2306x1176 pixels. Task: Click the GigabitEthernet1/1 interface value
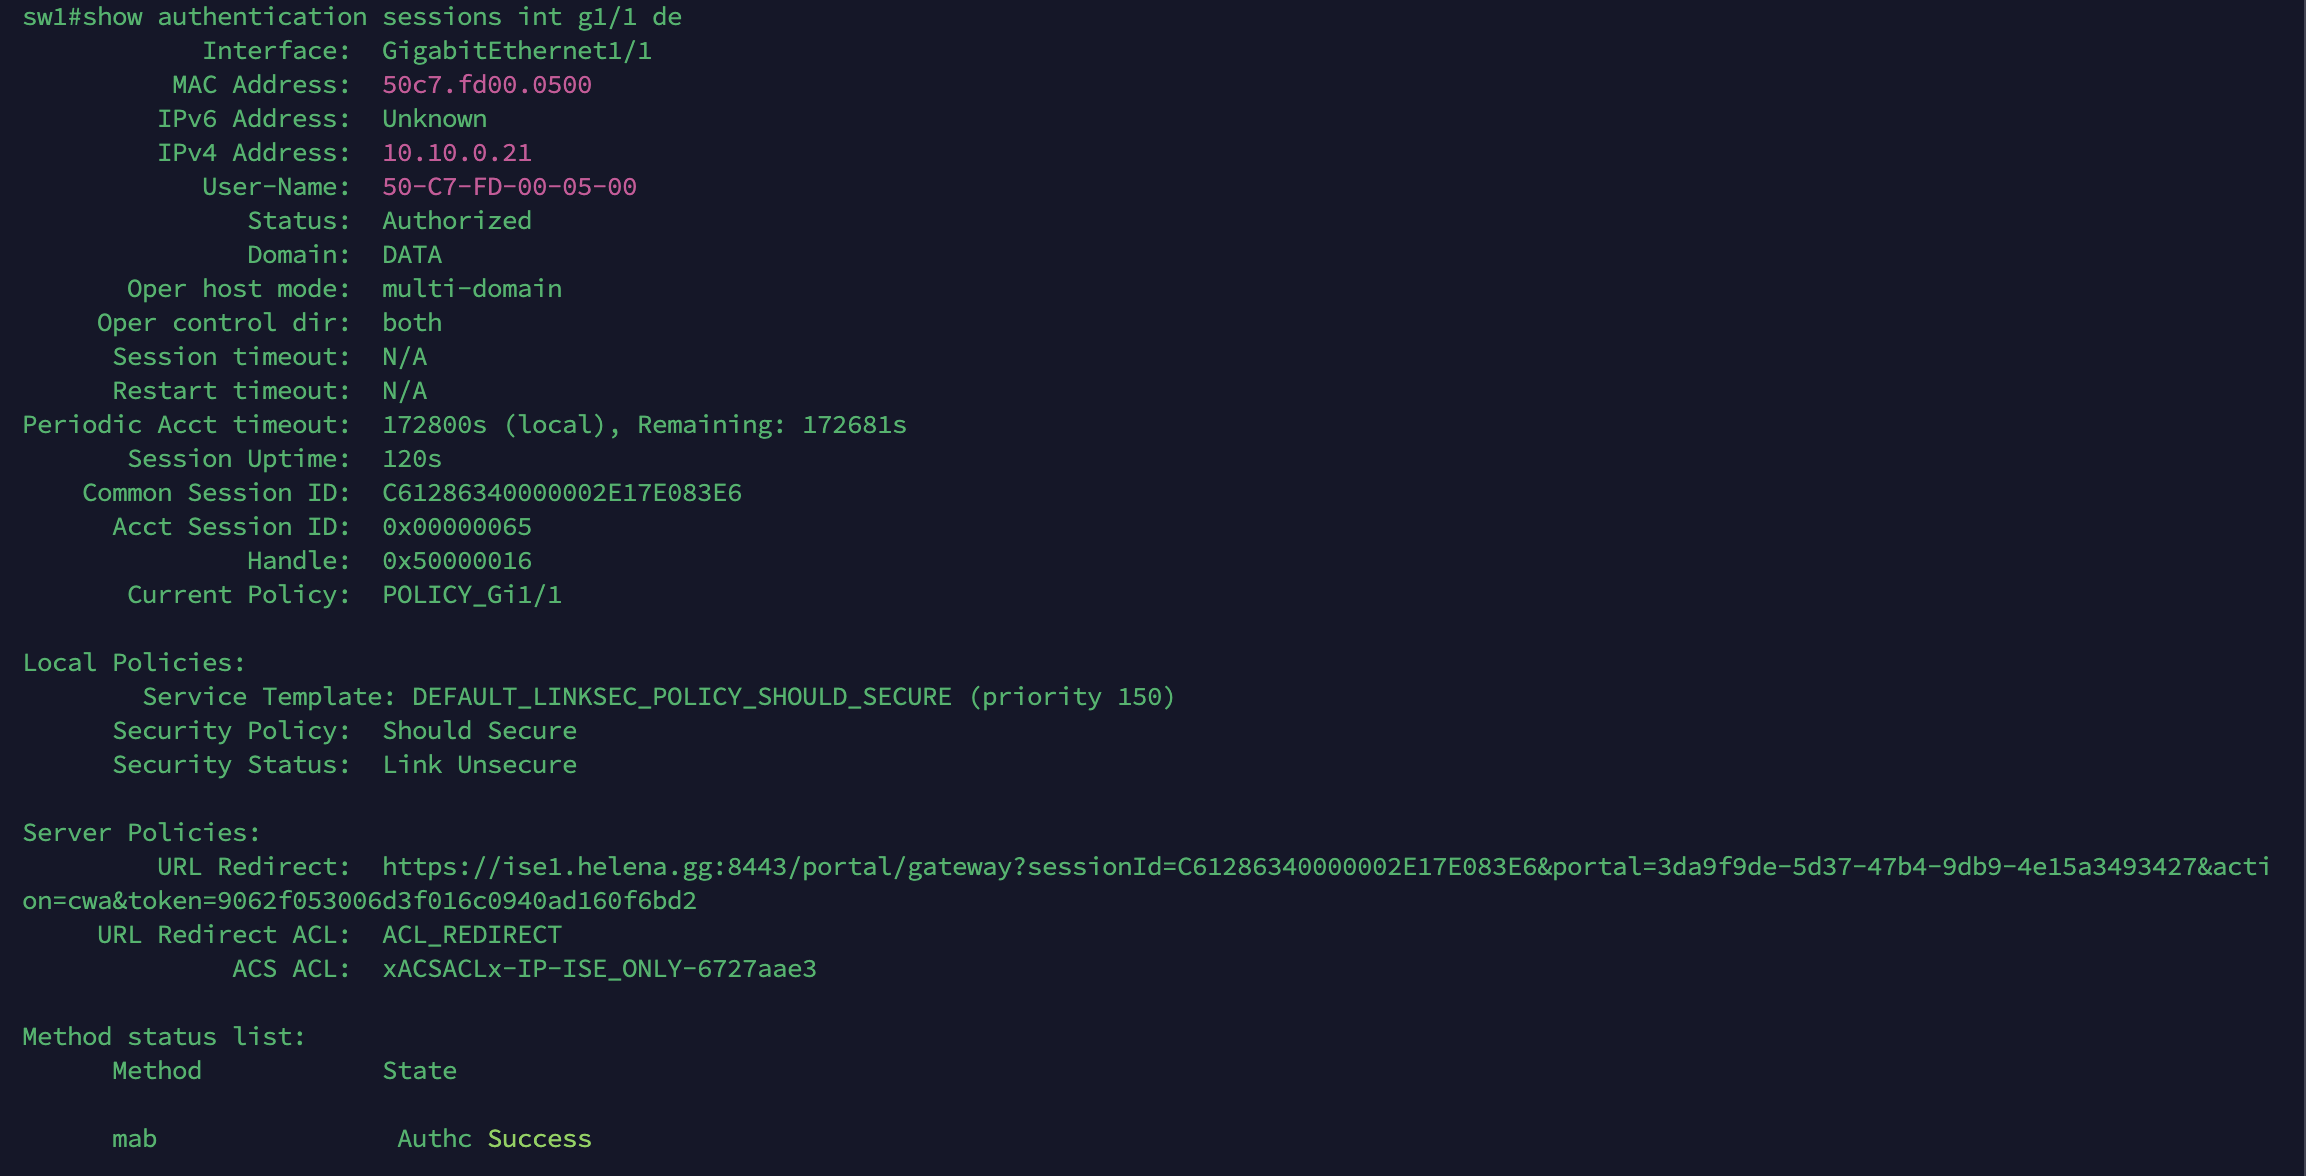coord(517,51)
